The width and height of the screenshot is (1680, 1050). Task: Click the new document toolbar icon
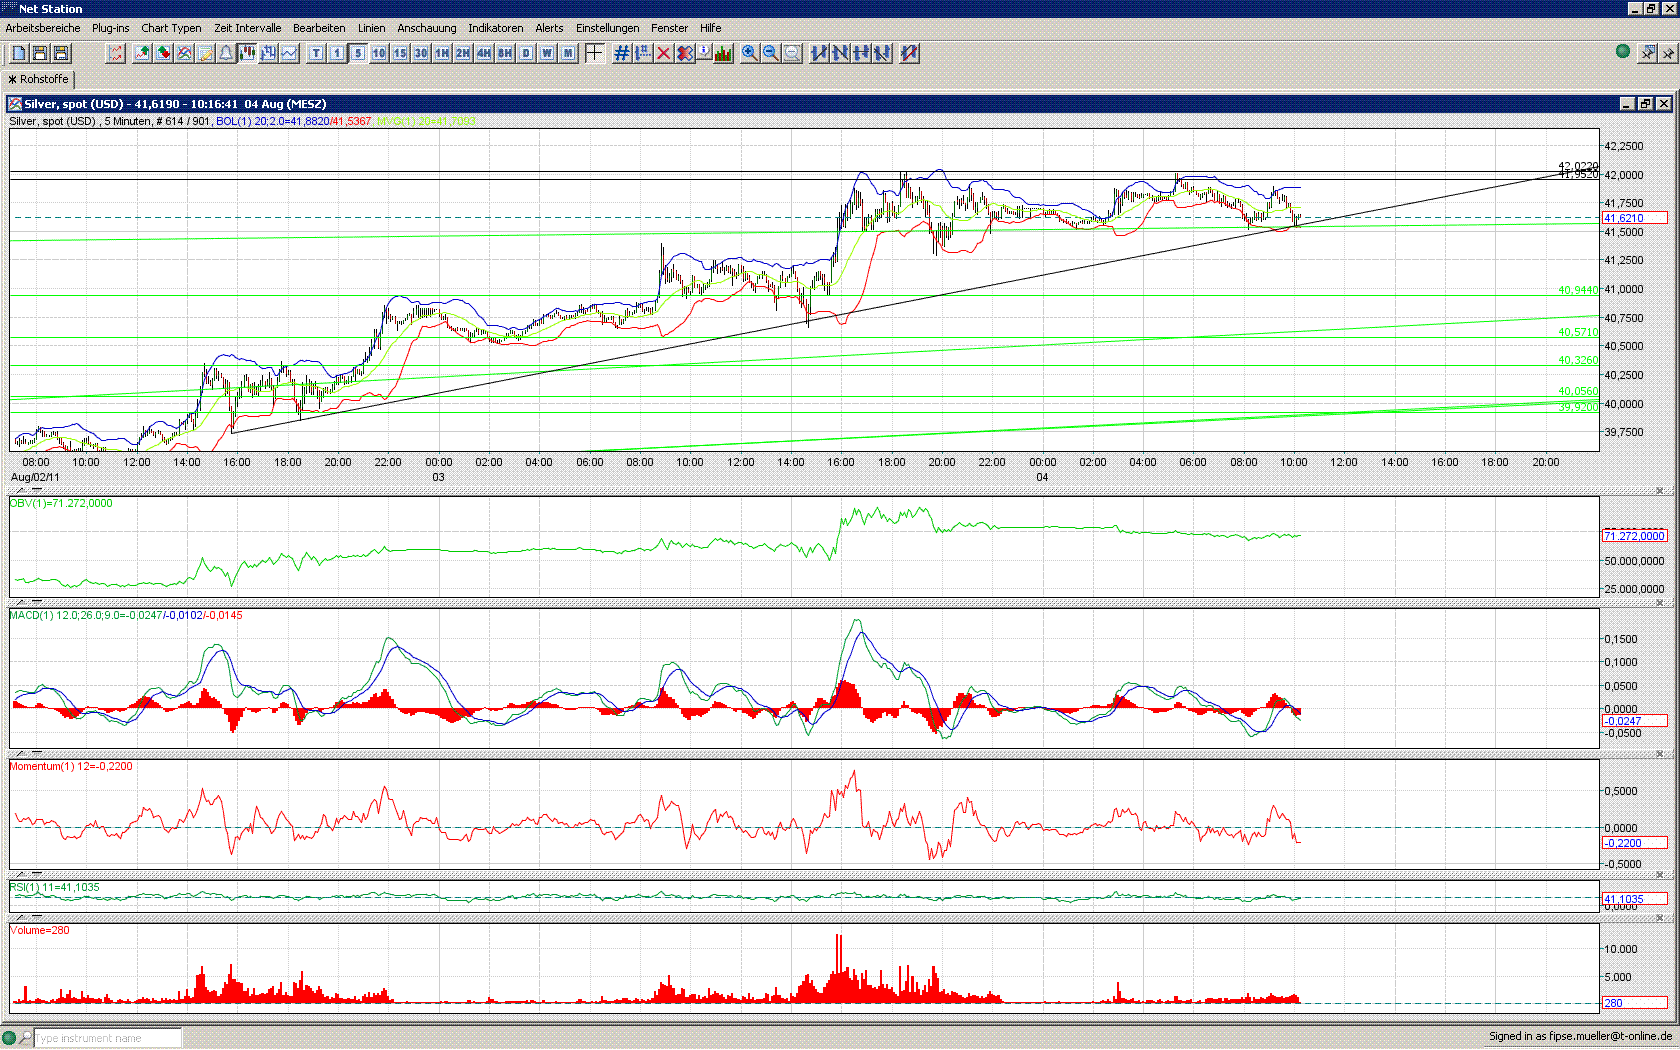[x=19, y=53]
